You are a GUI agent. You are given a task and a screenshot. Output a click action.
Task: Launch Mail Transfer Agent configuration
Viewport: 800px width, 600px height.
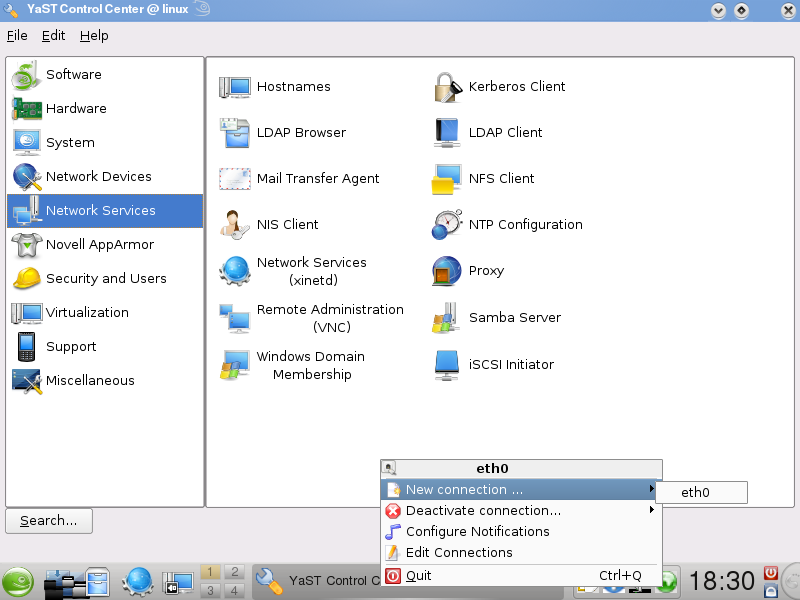[x=299, y=179]
